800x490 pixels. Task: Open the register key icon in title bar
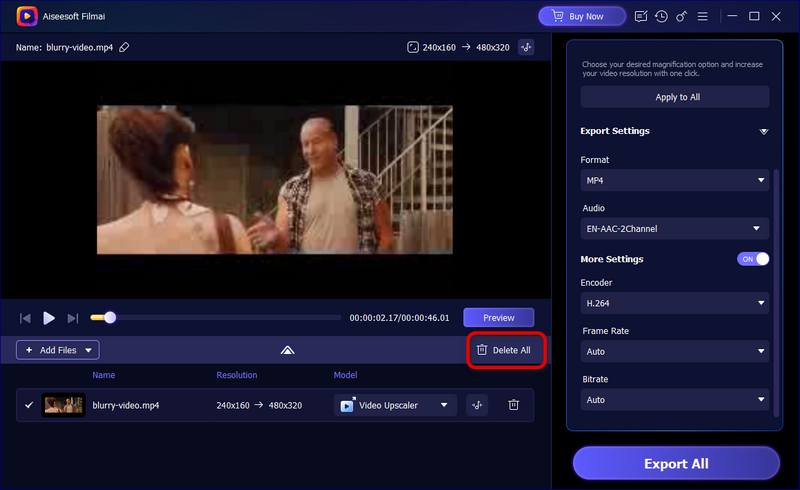coord(682,16)
